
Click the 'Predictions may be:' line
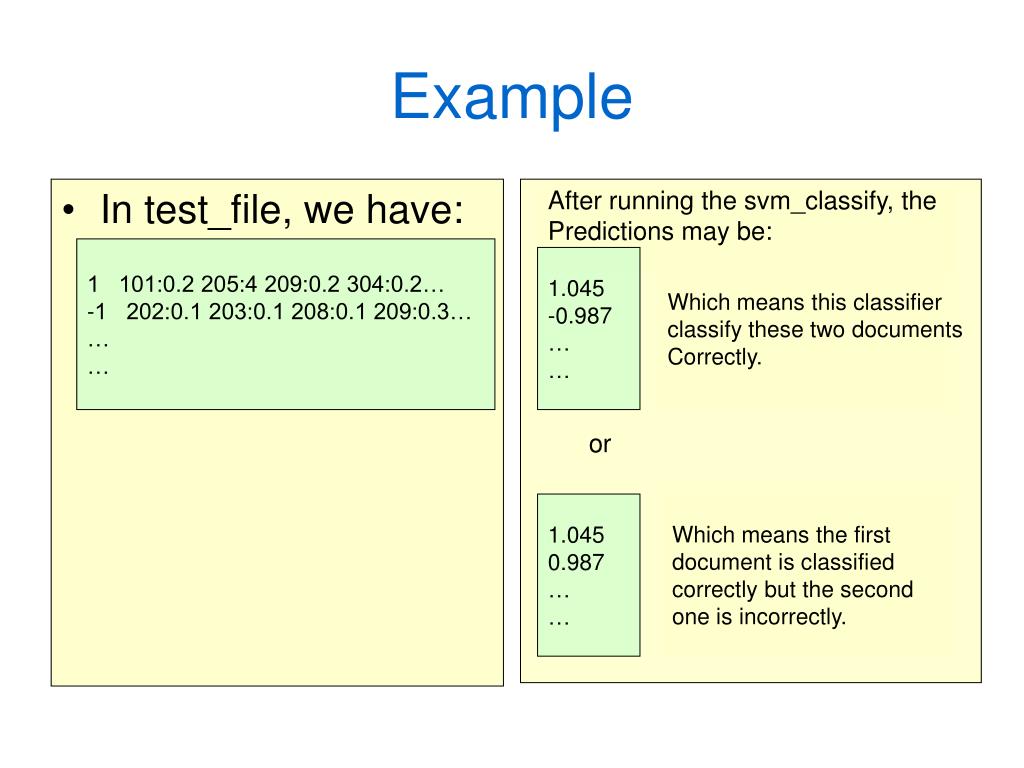pos(660,231)
